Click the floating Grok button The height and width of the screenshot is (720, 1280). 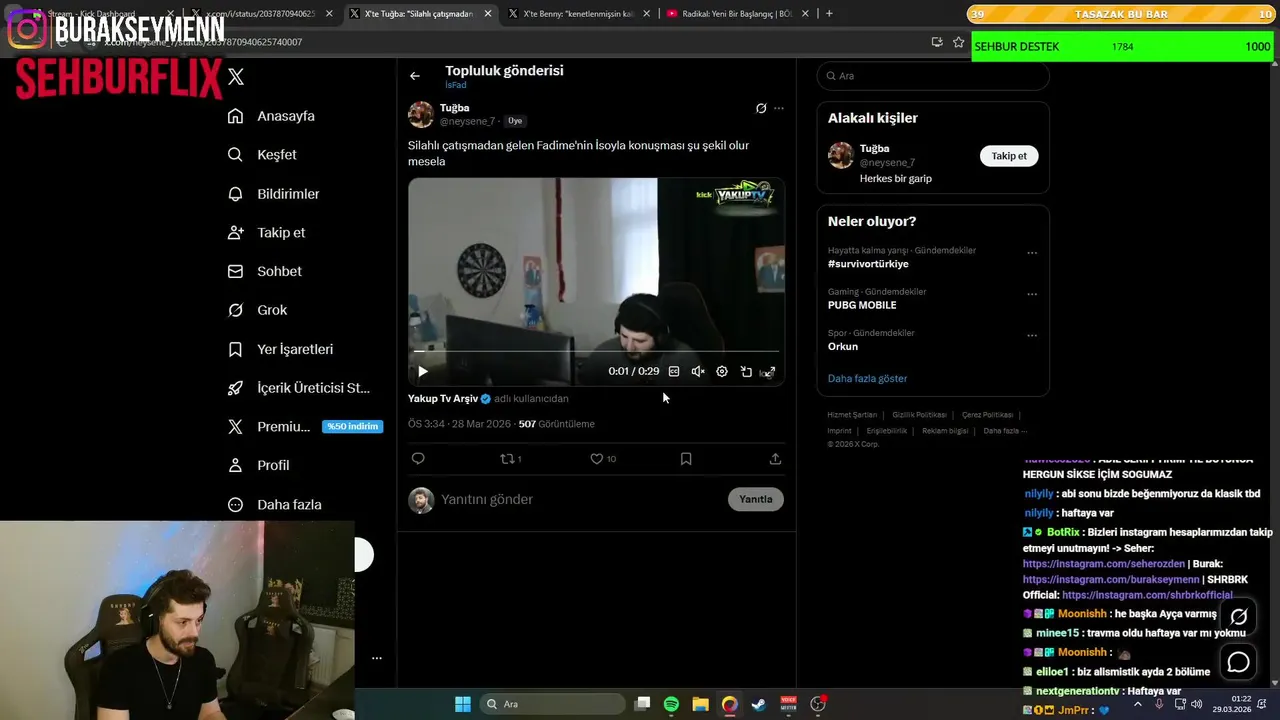[x=1238, y=617]
